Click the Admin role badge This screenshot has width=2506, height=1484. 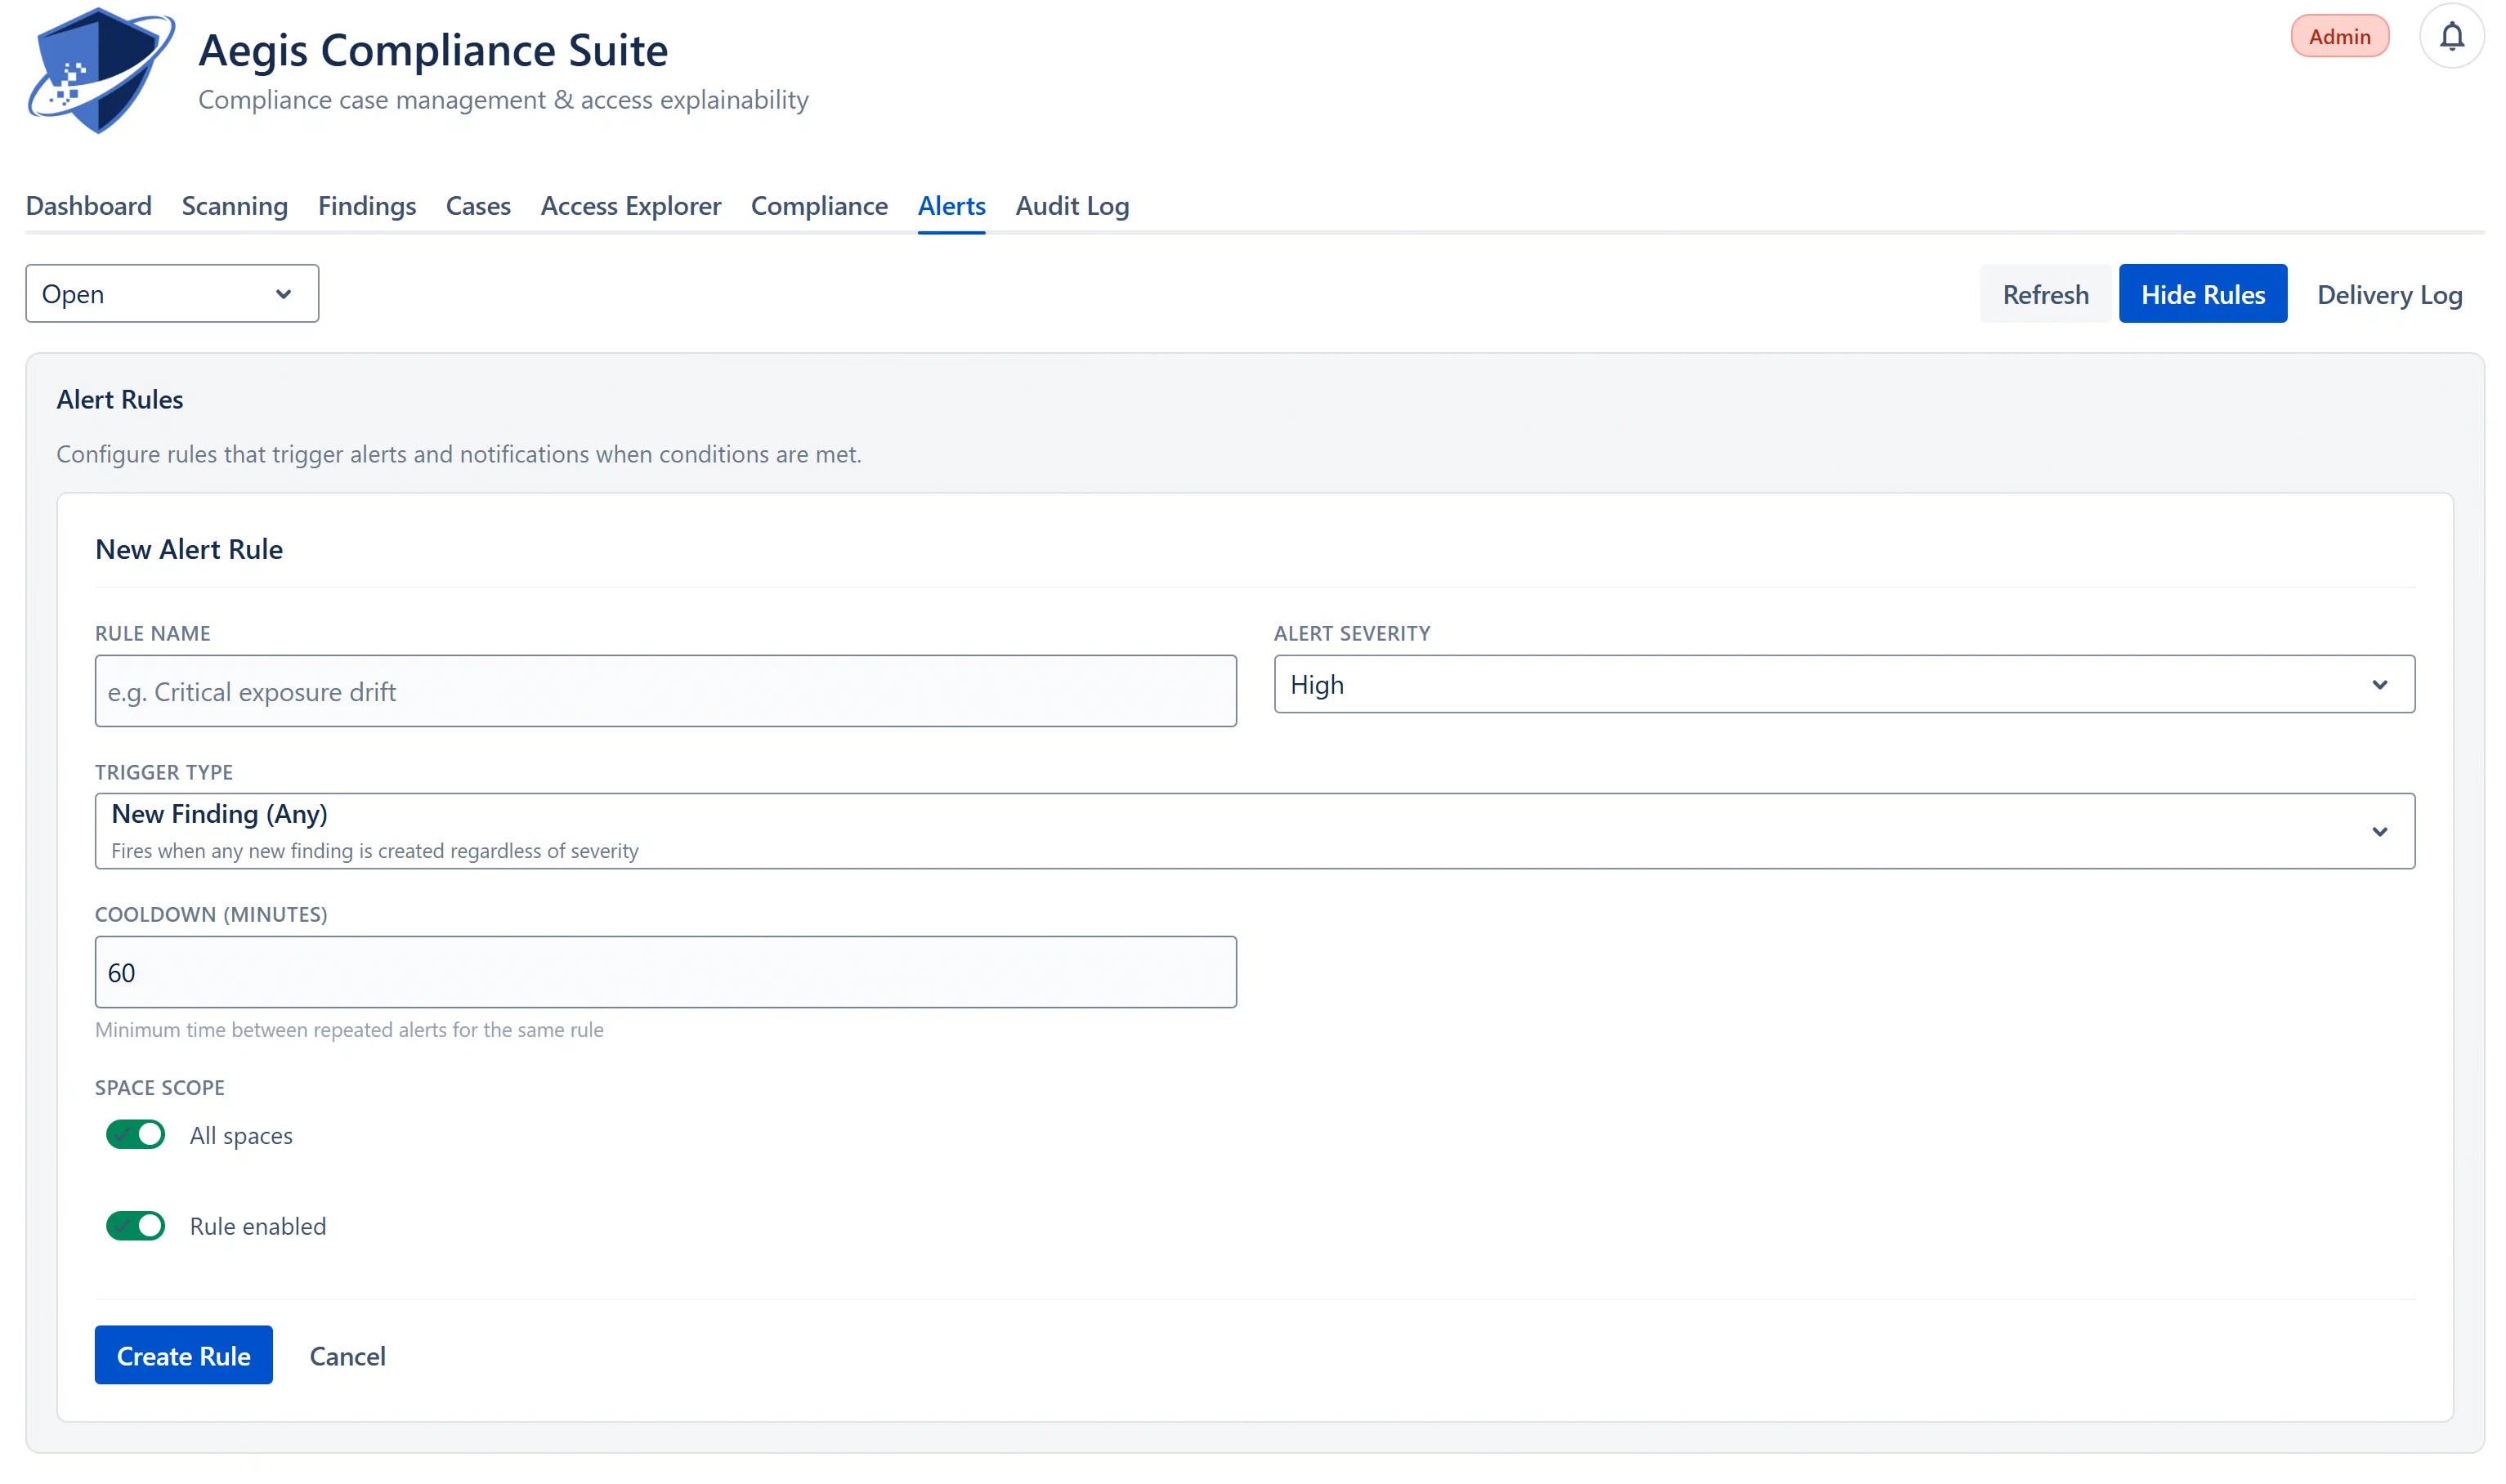coord(2339,37)
